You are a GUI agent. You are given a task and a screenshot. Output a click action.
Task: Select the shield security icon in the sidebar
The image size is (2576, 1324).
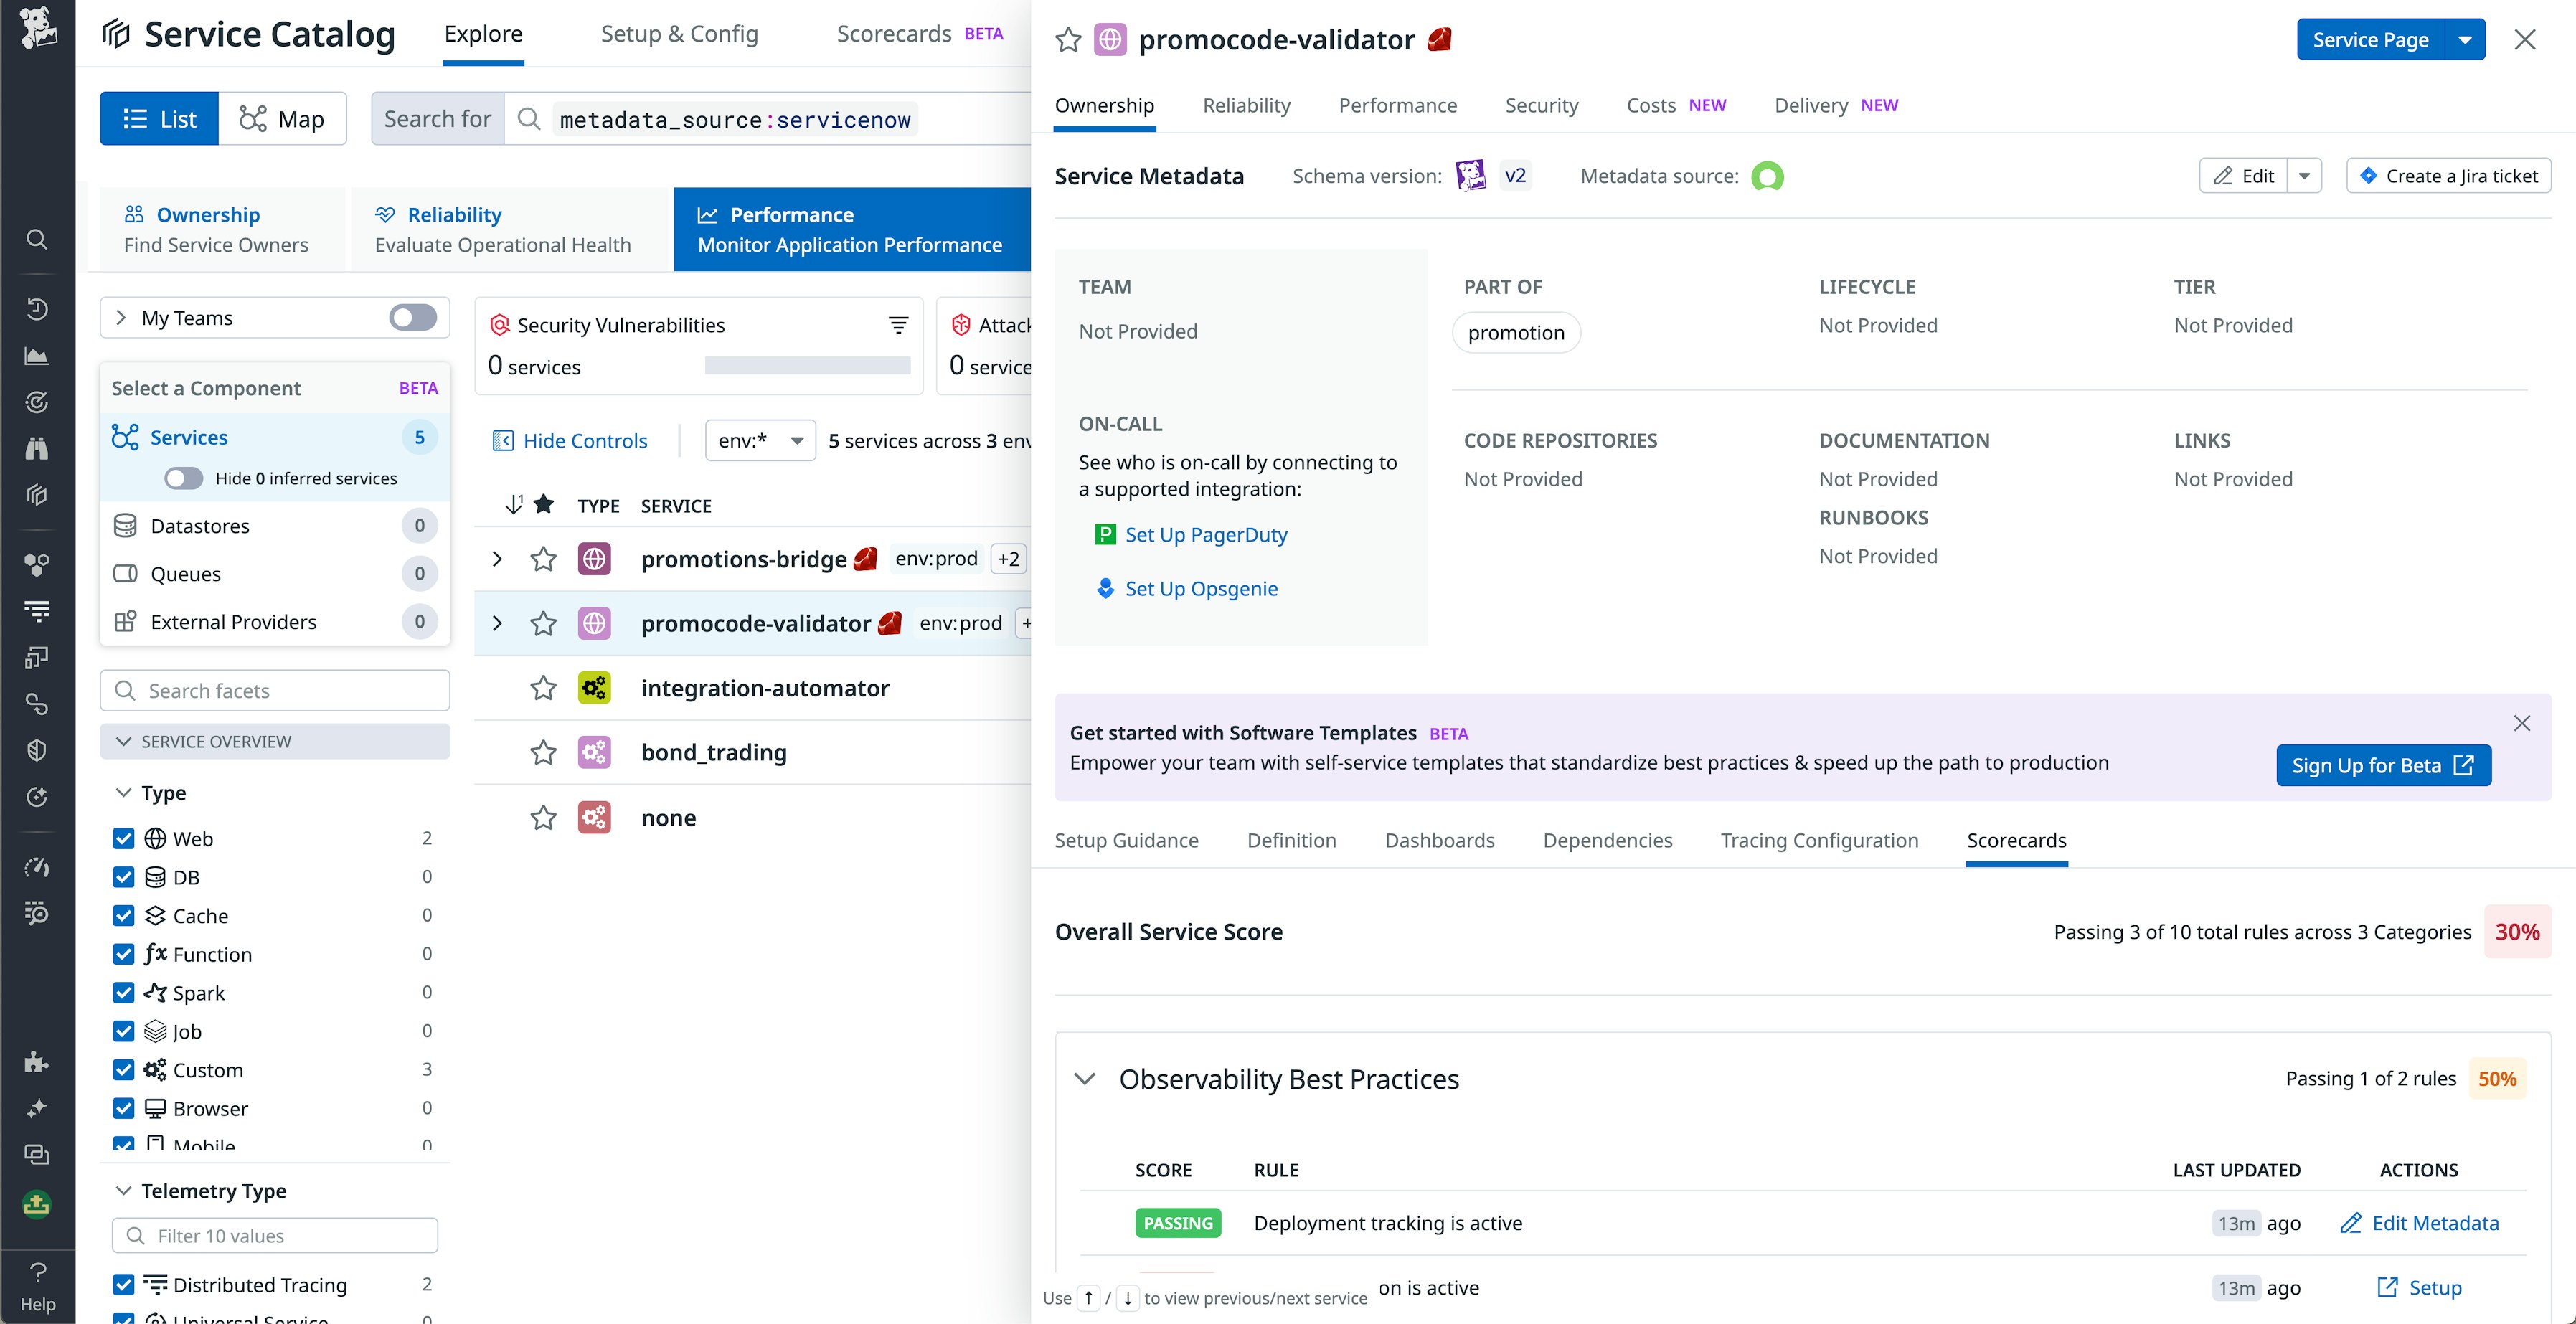pyautogui.click(x=37, y=750)
